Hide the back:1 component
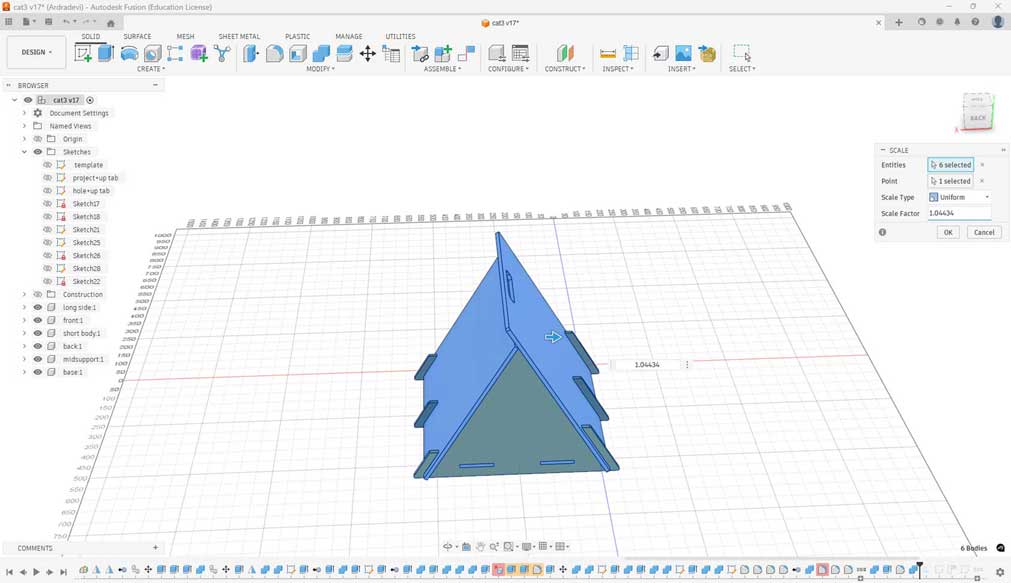The height and width of the screenshot is (583, 1011). [x=37, y=346]
